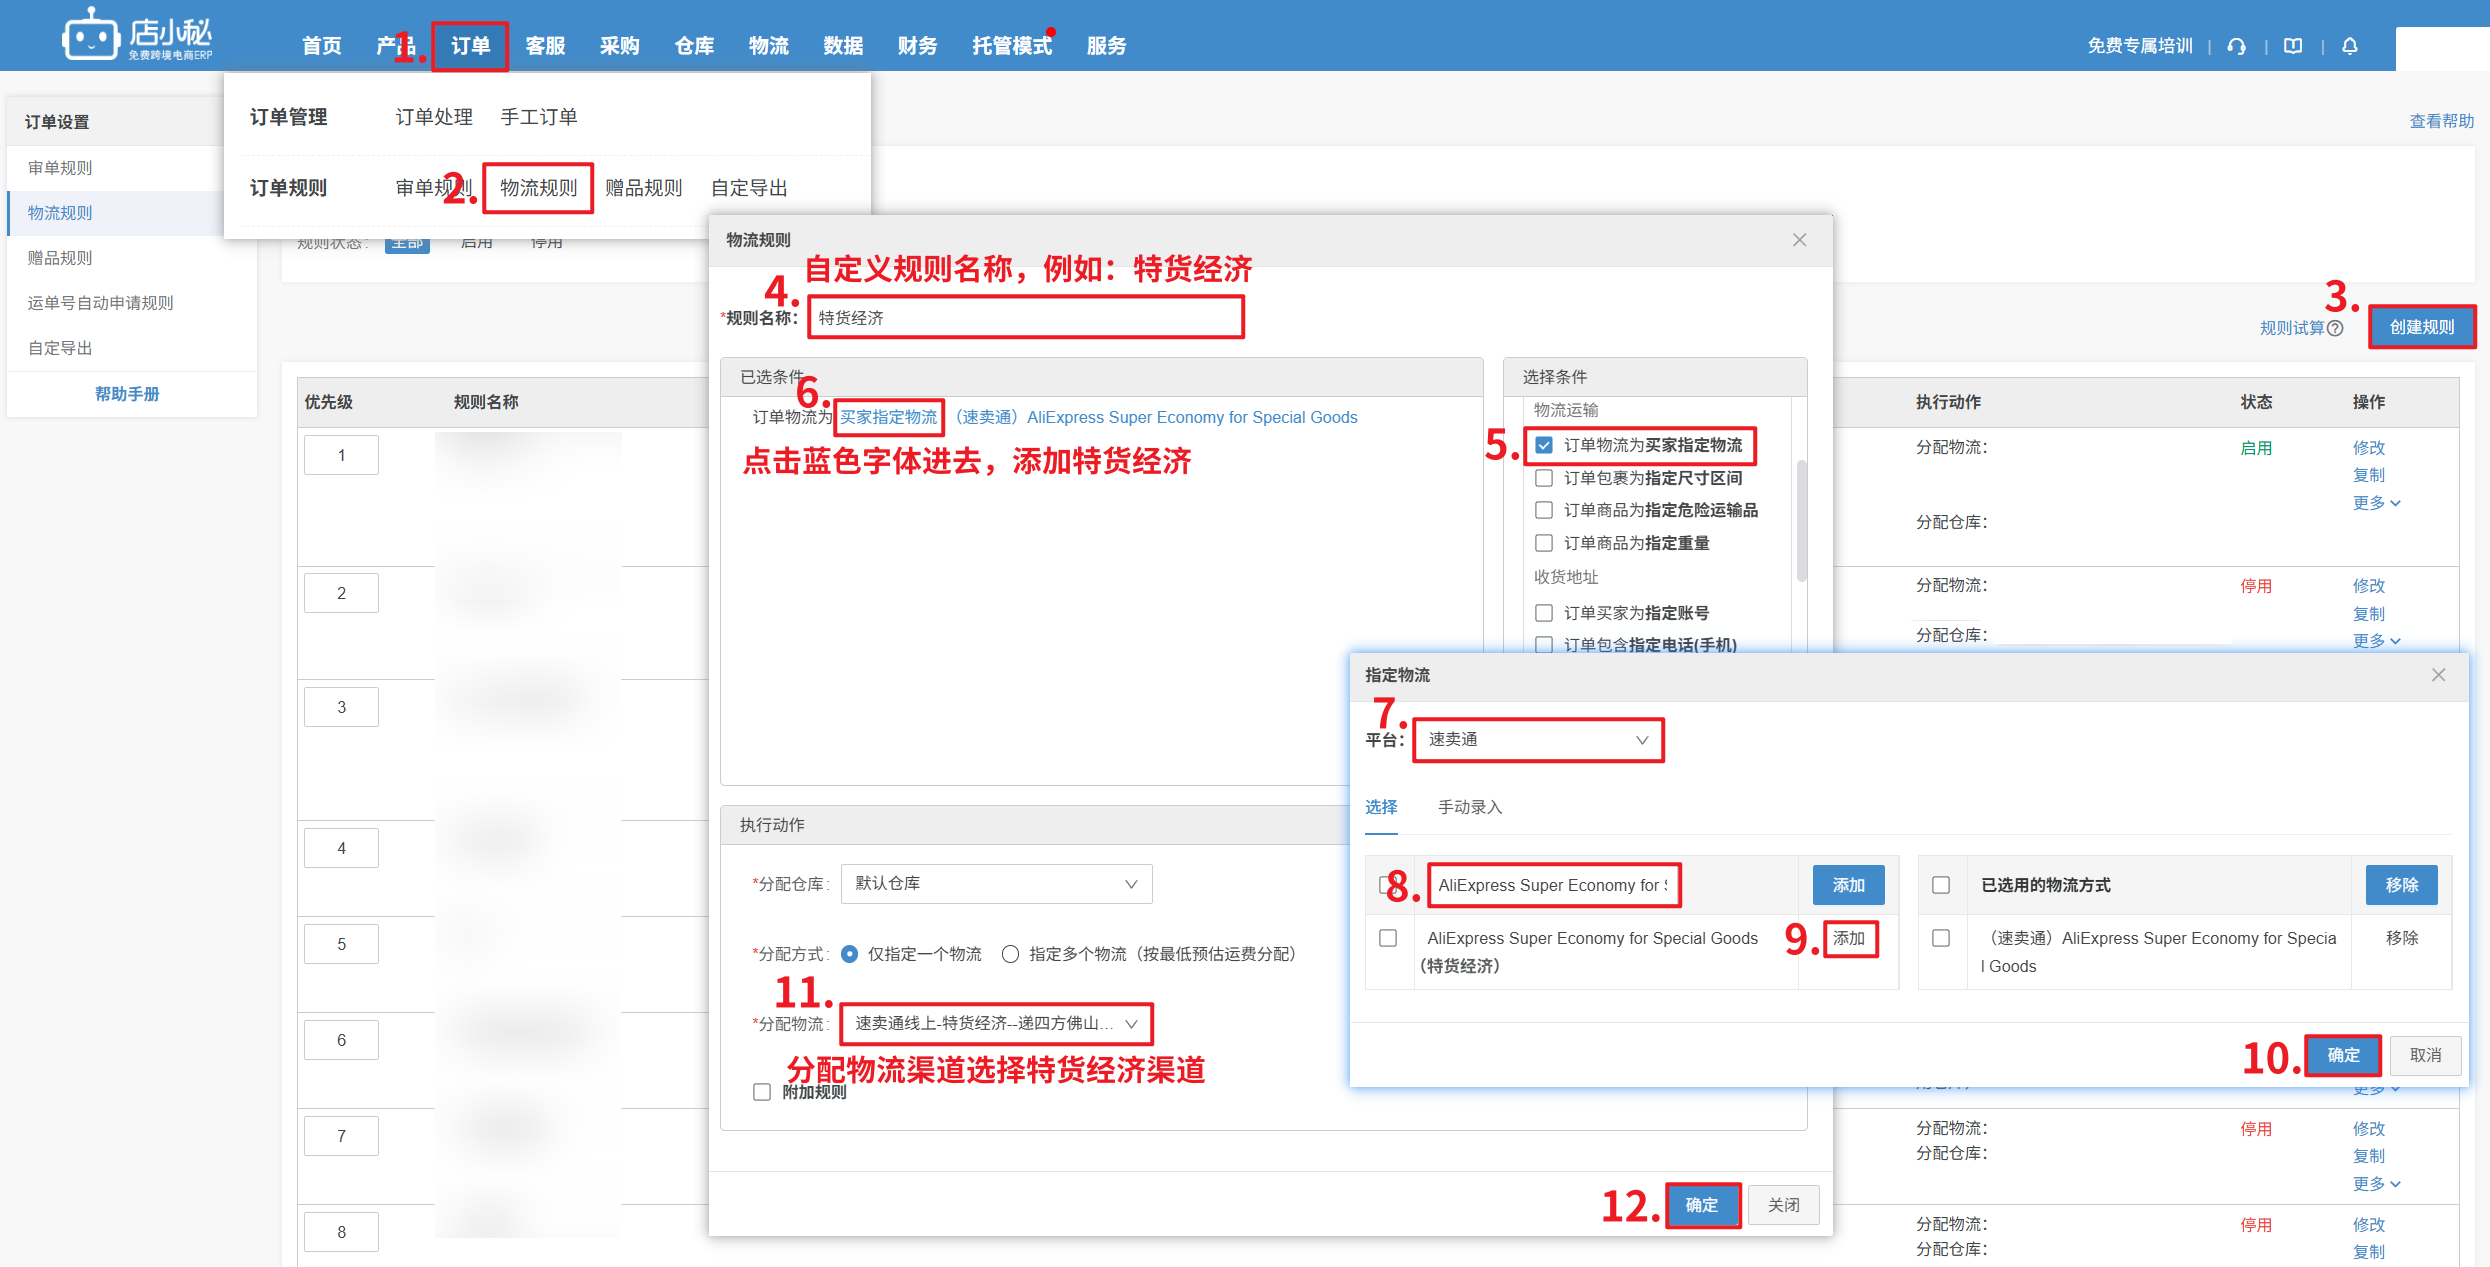Switch to the 手动录入 tab

[x=1469, y=807]
